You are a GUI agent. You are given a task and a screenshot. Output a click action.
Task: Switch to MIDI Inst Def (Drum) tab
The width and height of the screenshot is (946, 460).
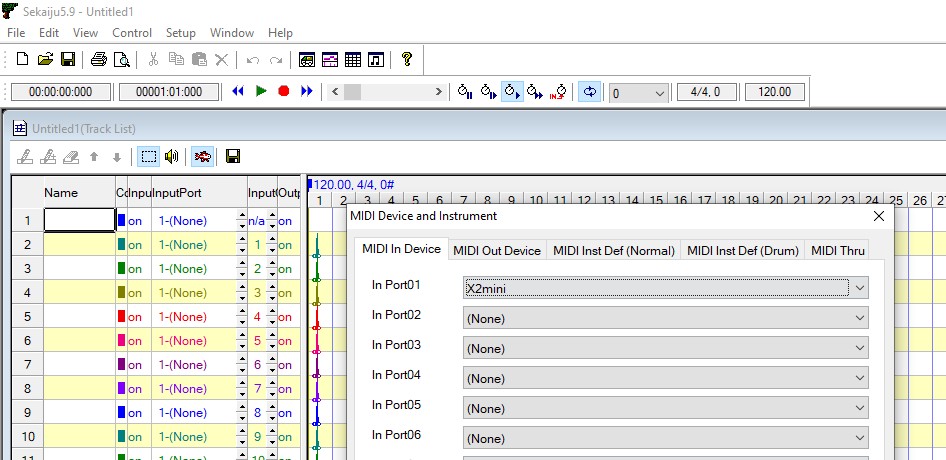743,251
